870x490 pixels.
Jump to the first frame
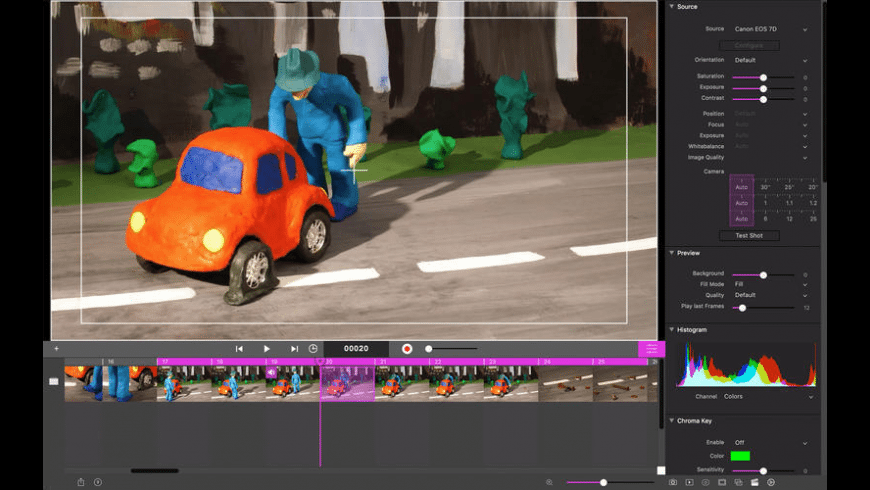pos(239,349)
